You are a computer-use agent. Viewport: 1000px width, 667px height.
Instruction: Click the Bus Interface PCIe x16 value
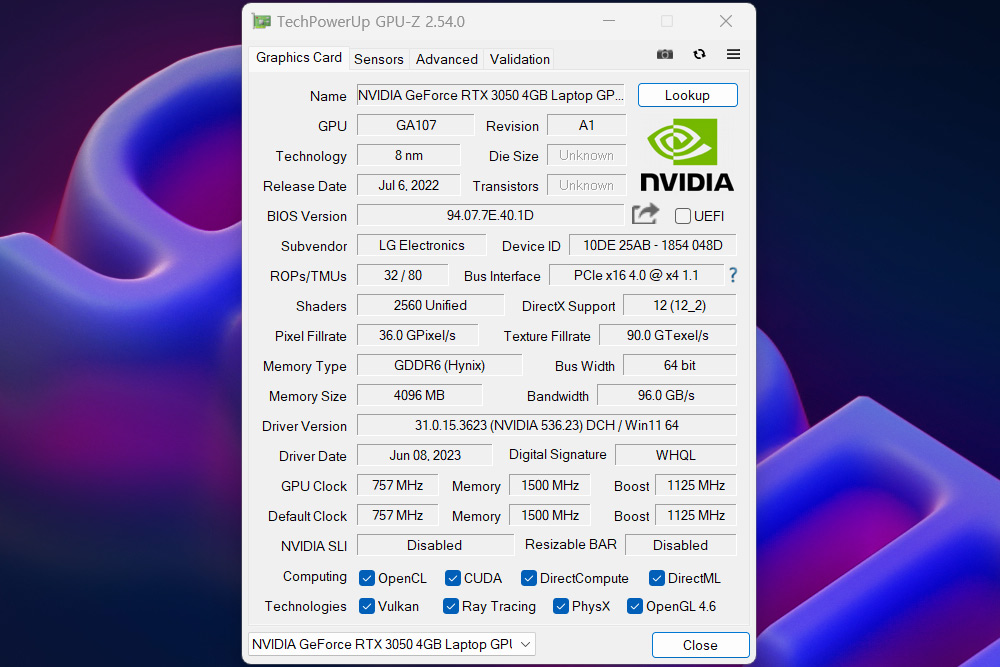(x=636, y=275)
